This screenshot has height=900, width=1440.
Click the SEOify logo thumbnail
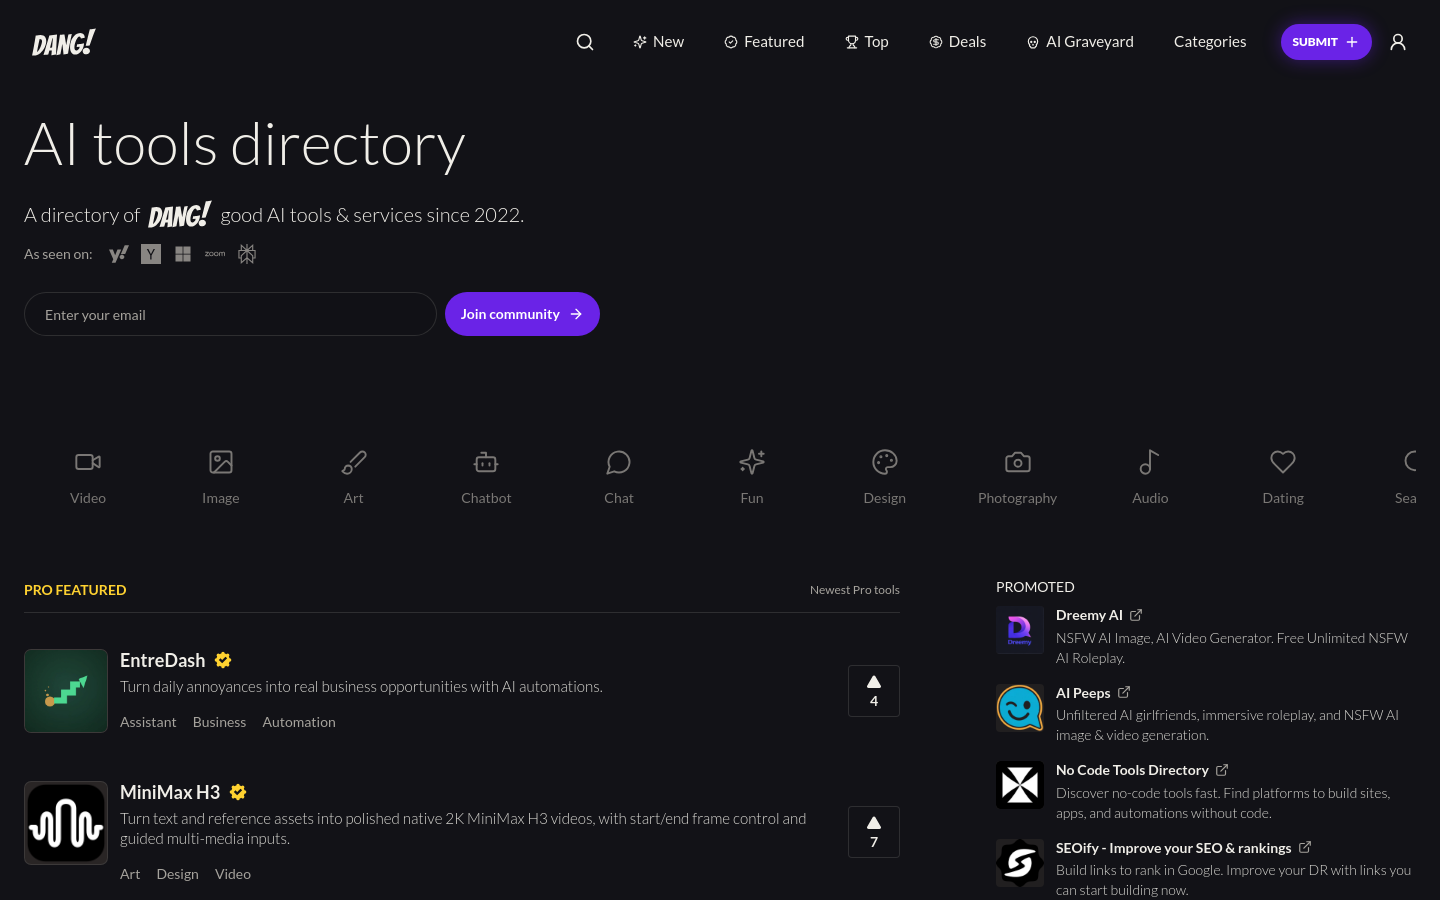tap(1020, 863)
